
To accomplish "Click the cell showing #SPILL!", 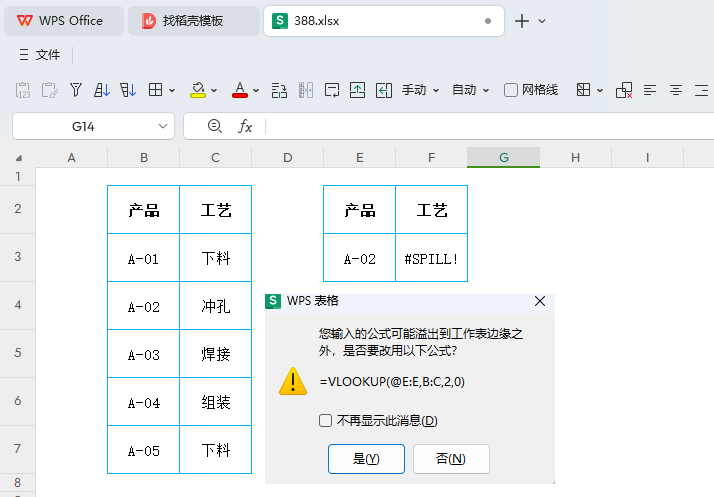I will click(431, 258).
